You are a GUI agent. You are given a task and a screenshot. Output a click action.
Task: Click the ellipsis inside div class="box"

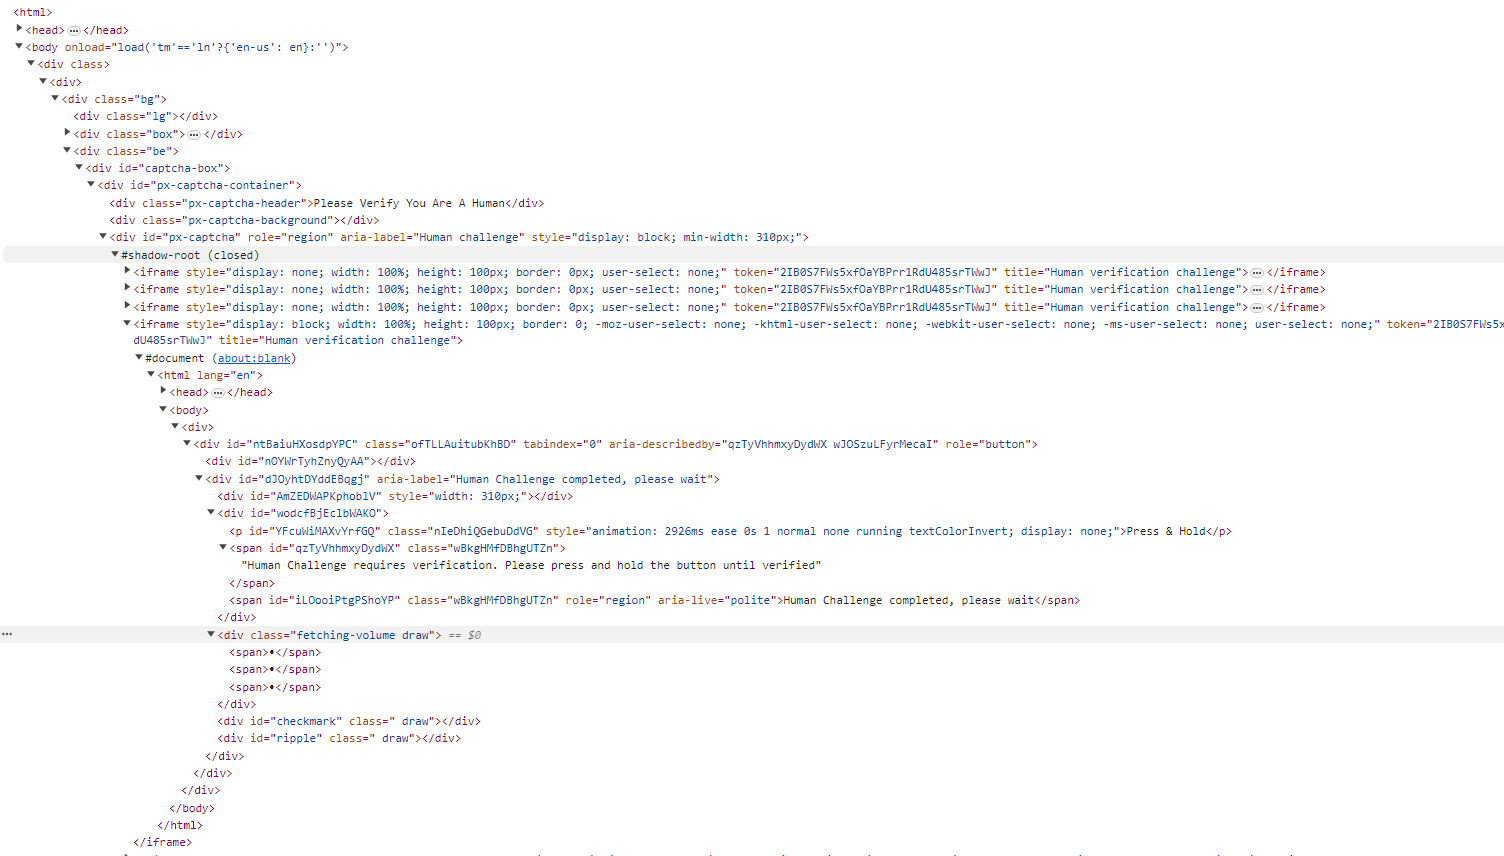point(196,133)
